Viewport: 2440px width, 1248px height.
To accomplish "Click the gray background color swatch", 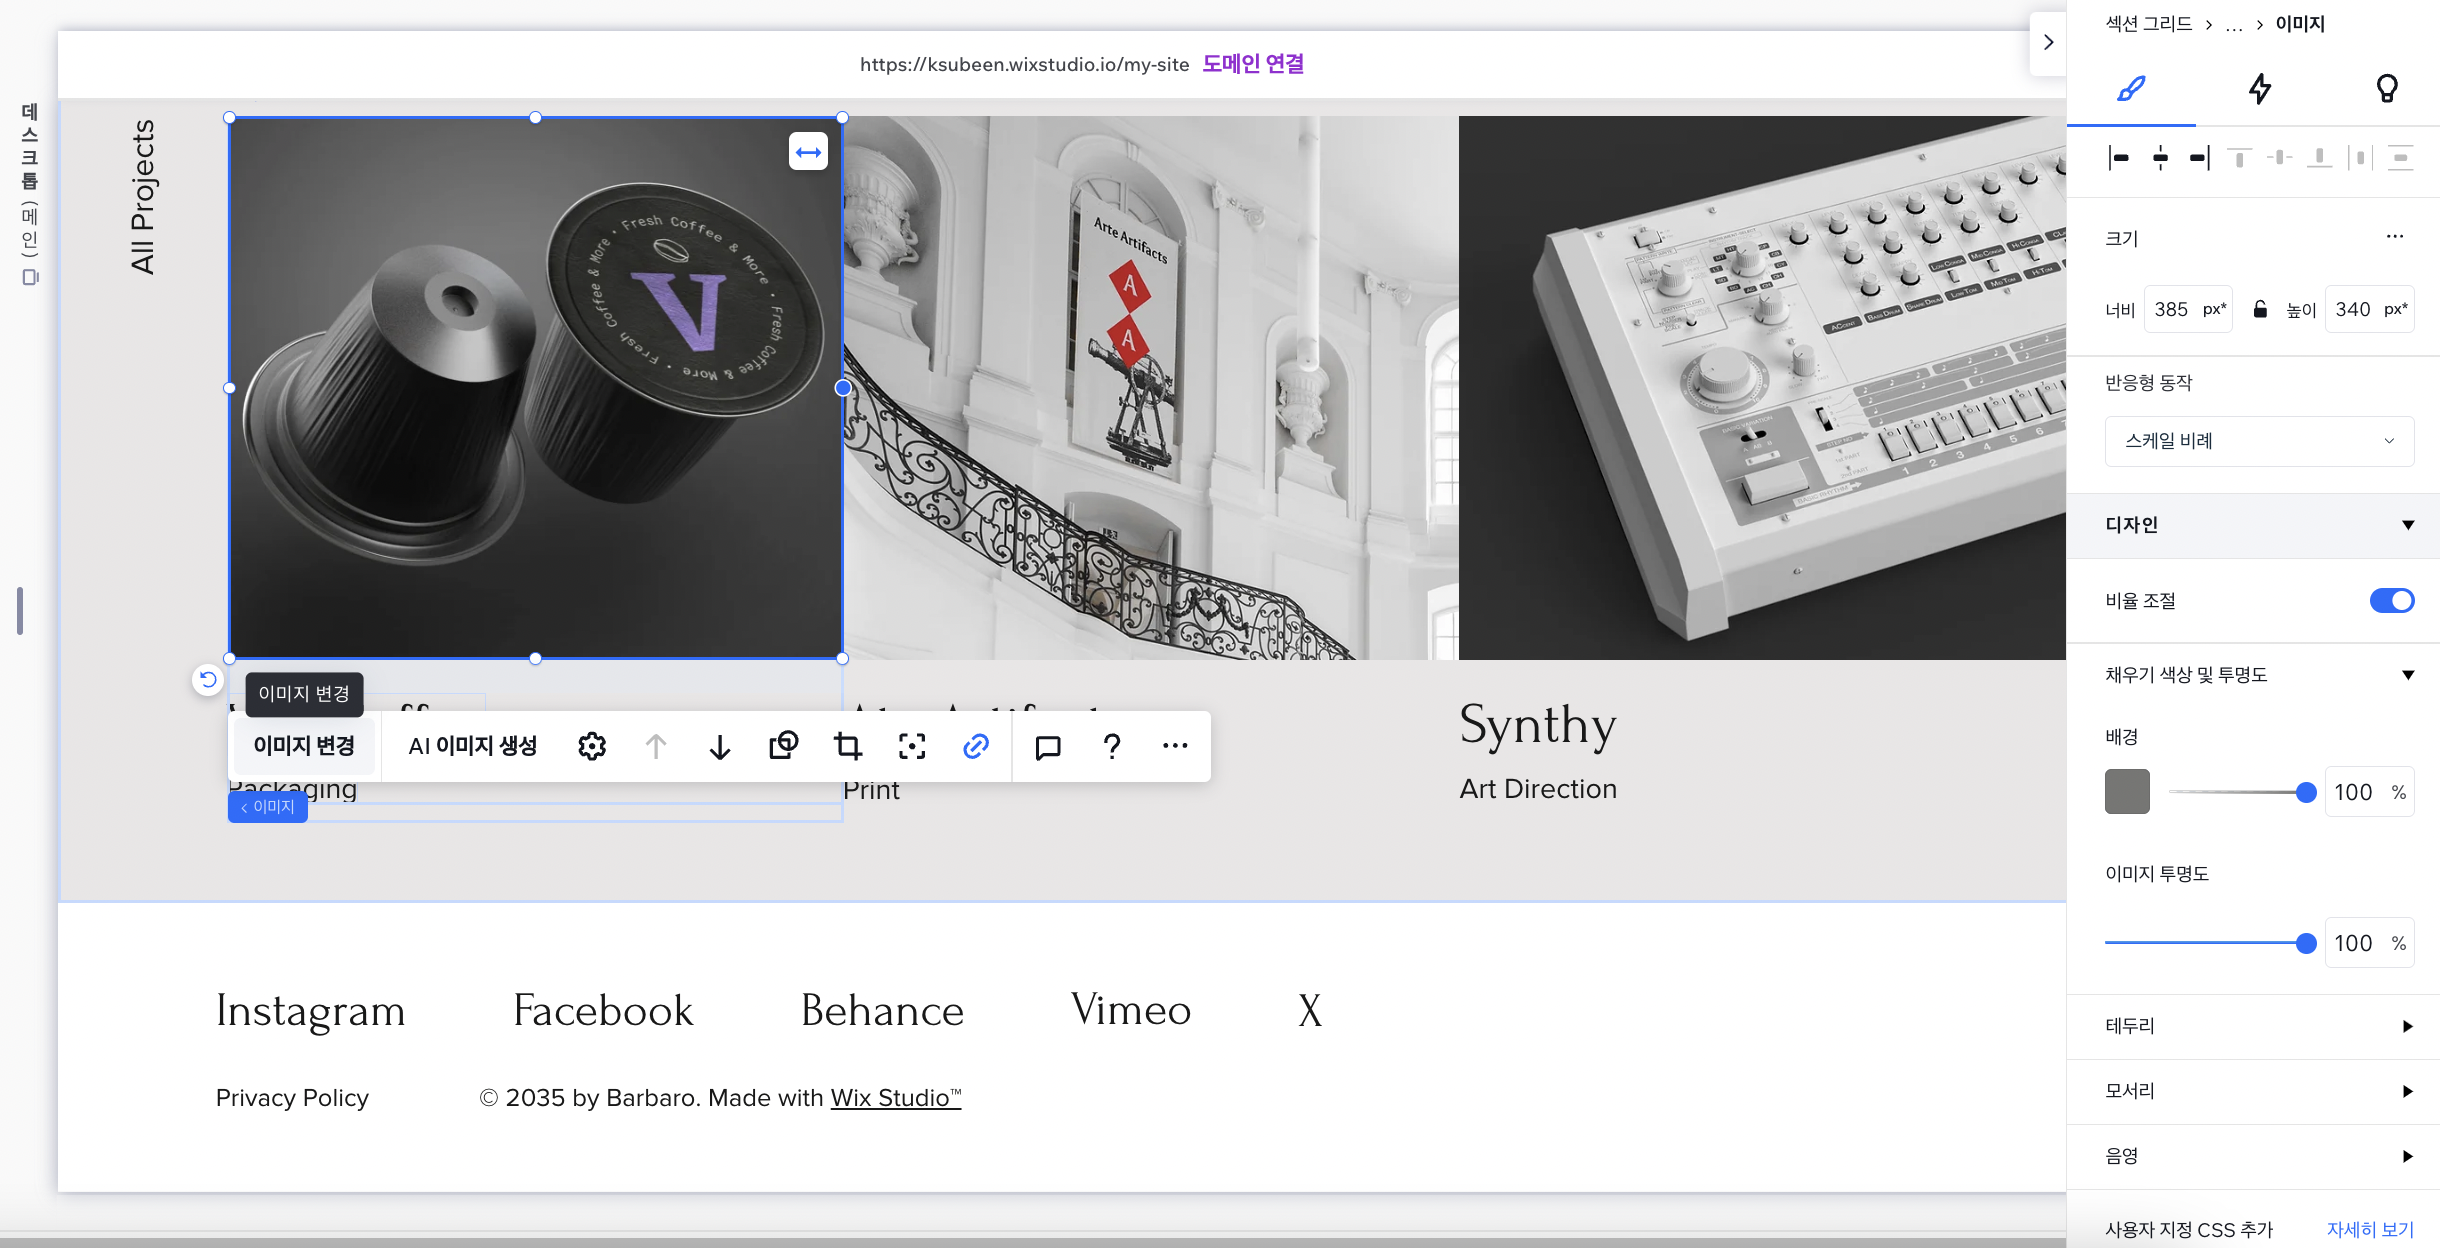I will [2127, 792].
